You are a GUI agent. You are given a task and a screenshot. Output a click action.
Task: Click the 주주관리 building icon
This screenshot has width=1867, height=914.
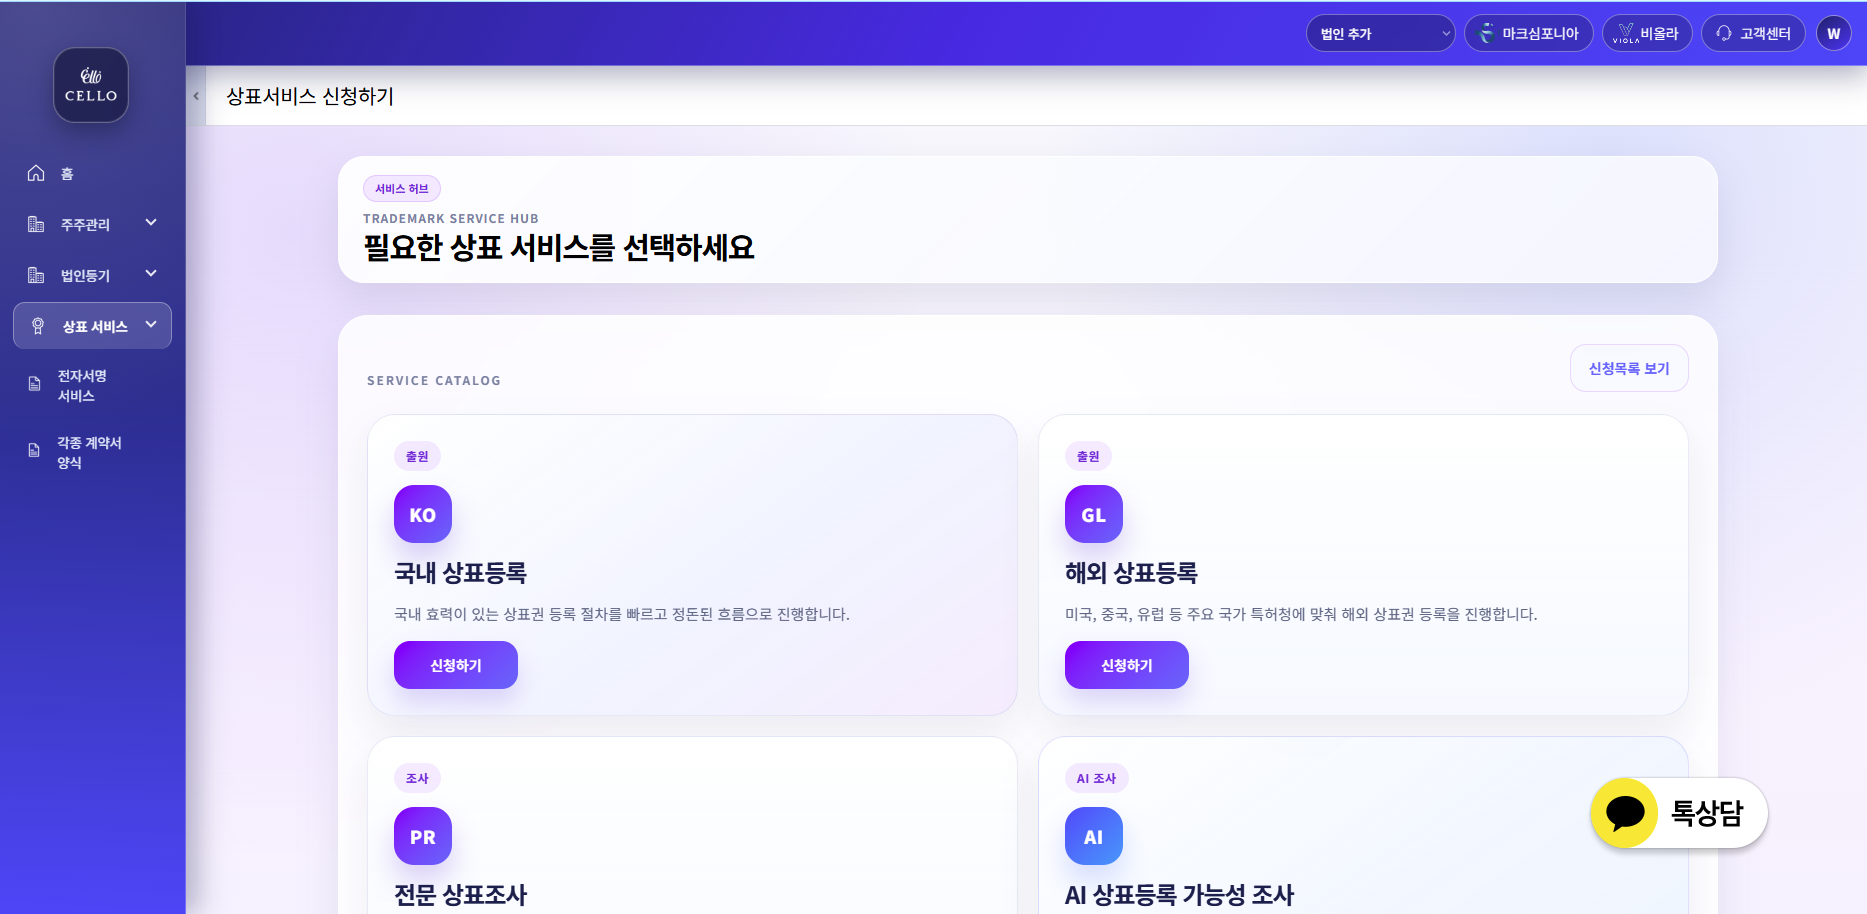tap(36, 224)
